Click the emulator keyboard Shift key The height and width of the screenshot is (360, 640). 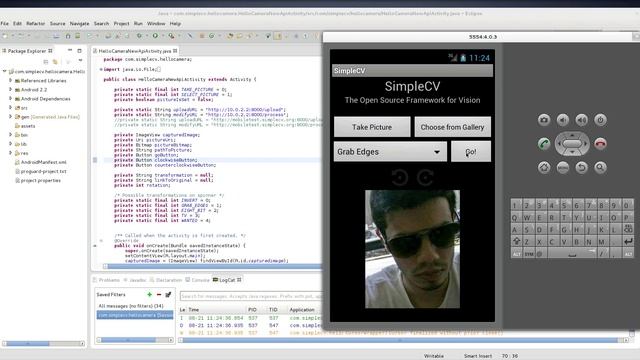516,241
